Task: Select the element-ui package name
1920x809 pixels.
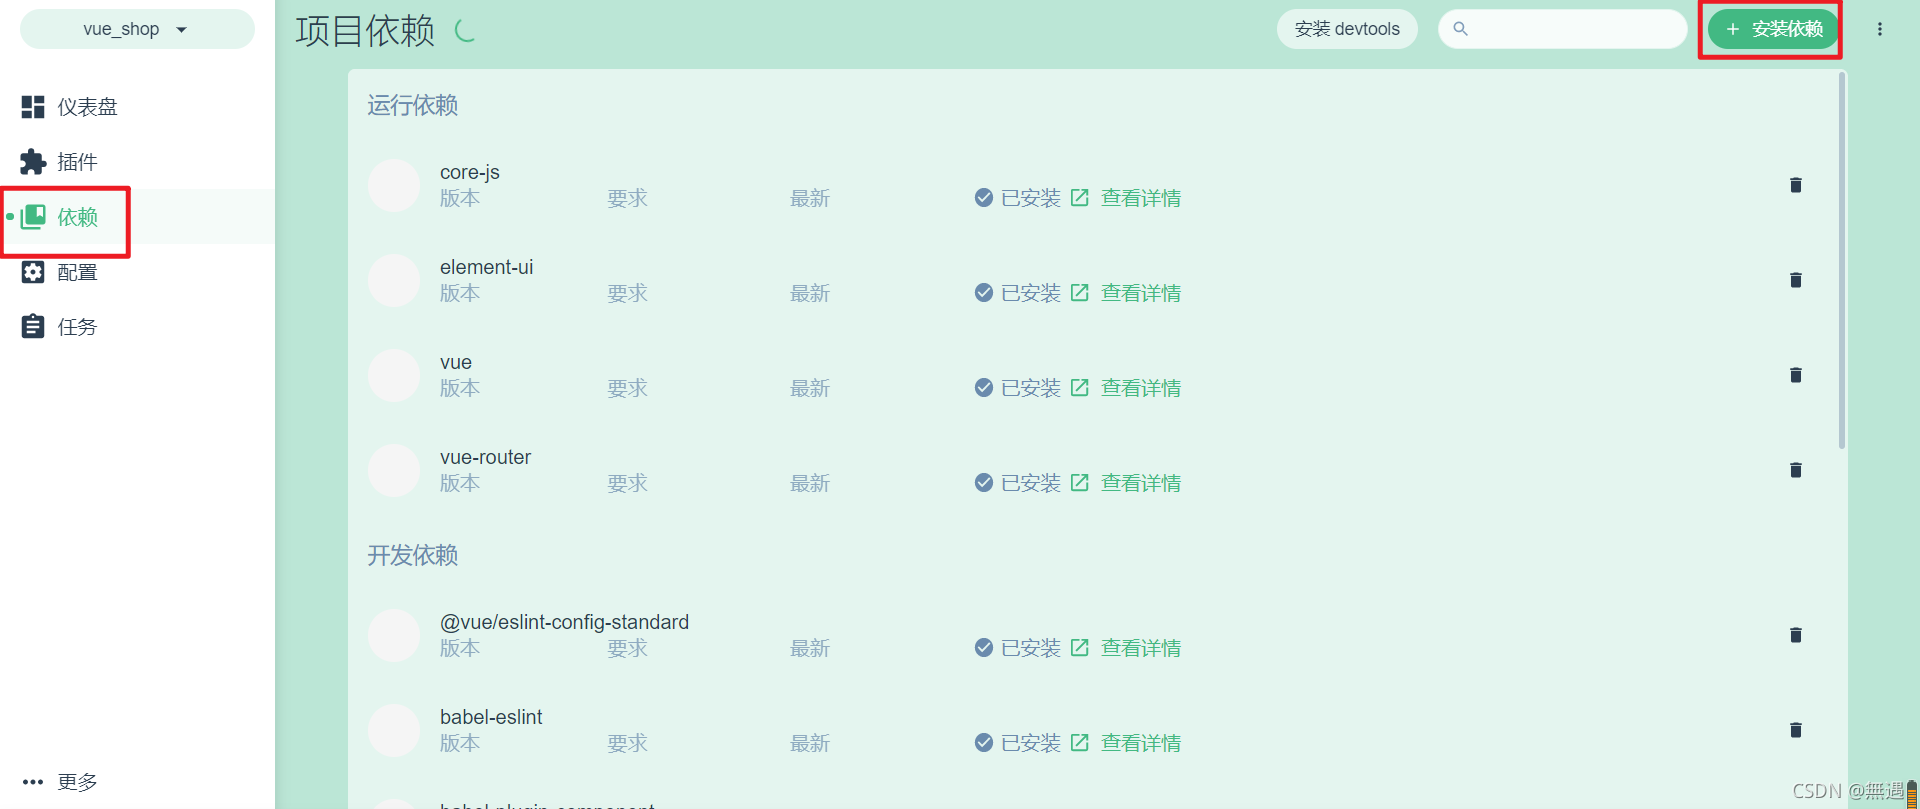Action: coord(487,267)
